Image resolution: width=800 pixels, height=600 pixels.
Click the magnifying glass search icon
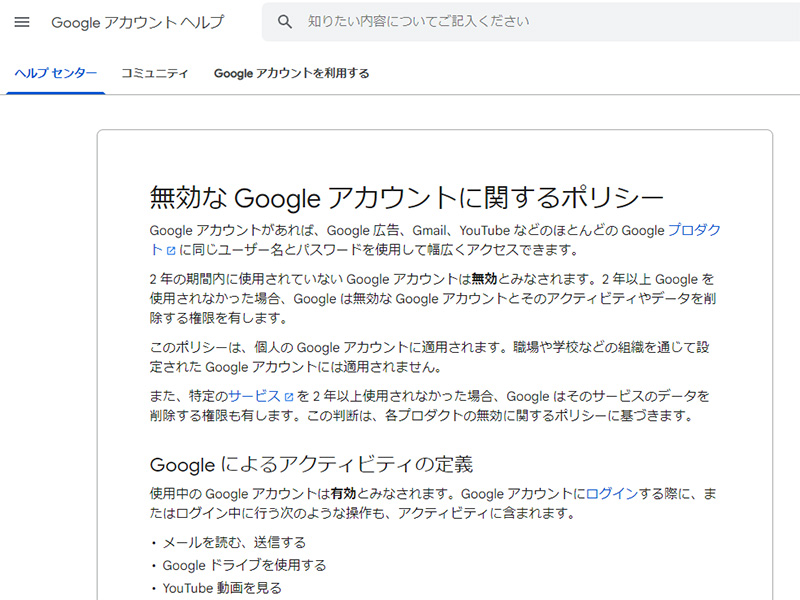coord(285,22)
